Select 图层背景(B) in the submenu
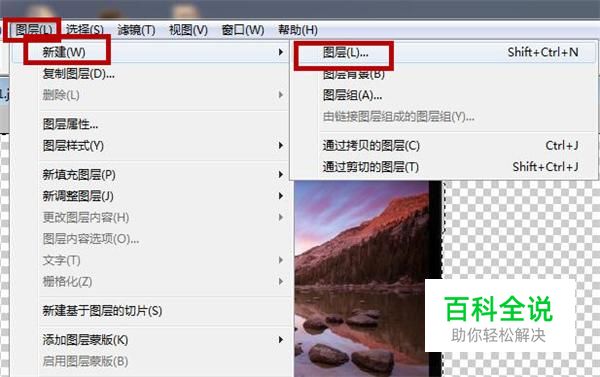The width and height of the screenshot is (600, 377). click(x=354, y=73)
